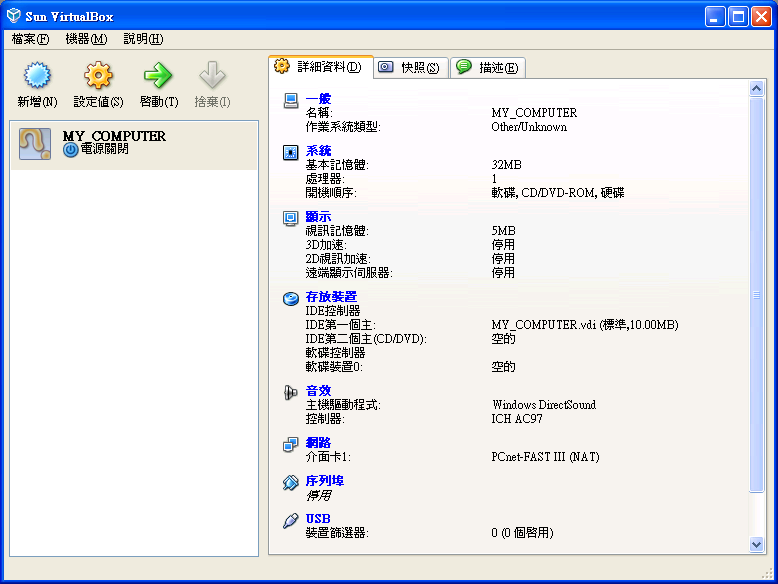
Task: Click the USB plug icon
Action: 291,520
